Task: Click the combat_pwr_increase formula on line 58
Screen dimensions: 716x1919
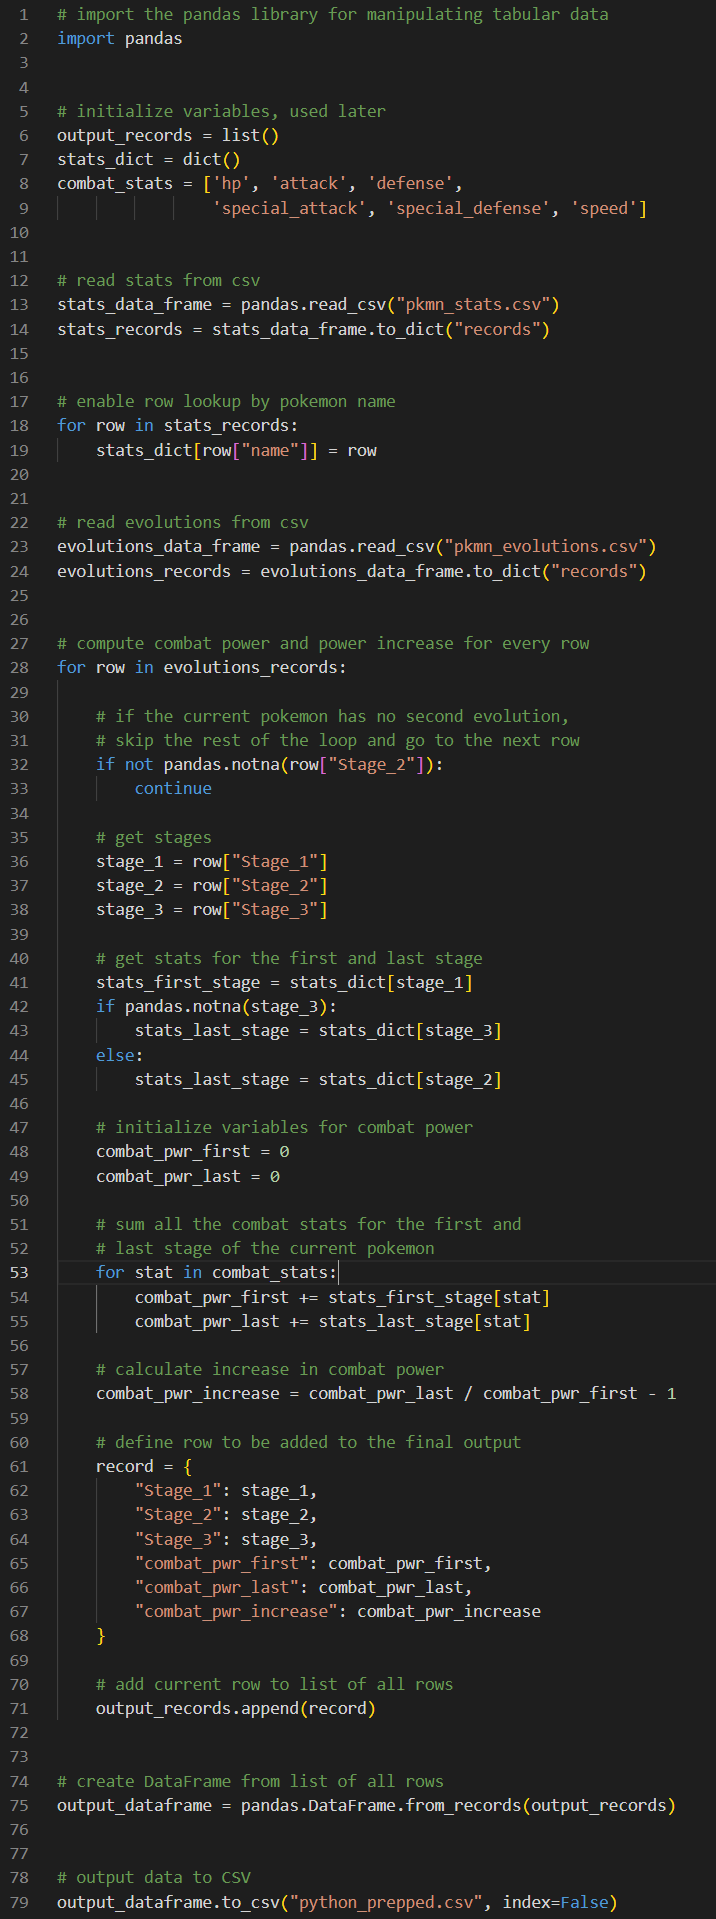Action: pyautogui.click(x=386, y=1393)
